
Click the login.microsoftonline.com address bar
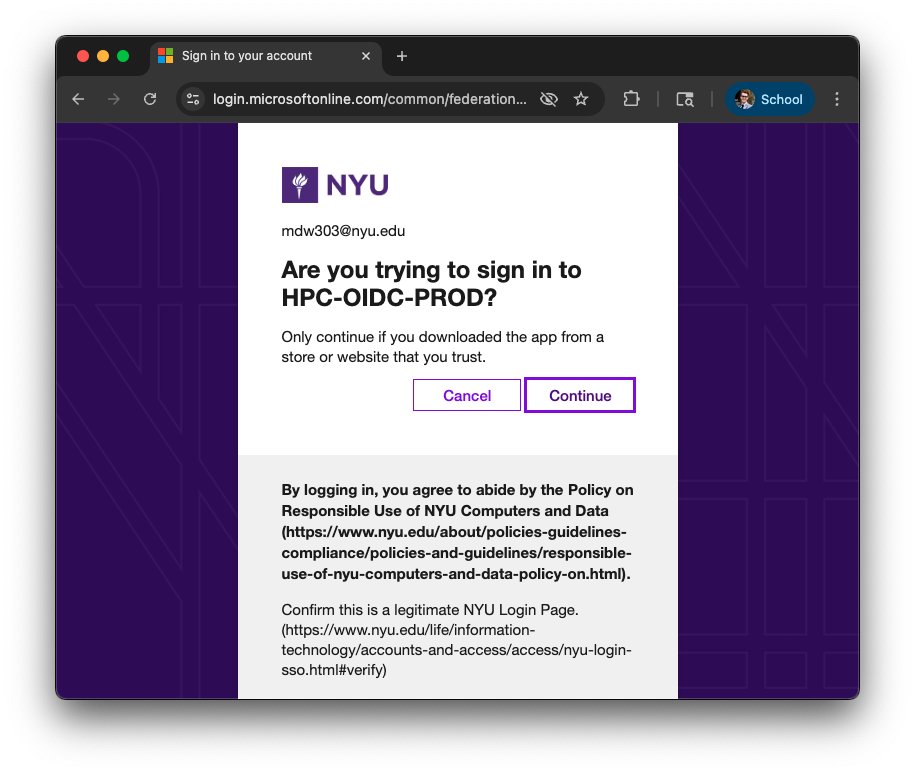pyautogui.click(x=369, y=99)
